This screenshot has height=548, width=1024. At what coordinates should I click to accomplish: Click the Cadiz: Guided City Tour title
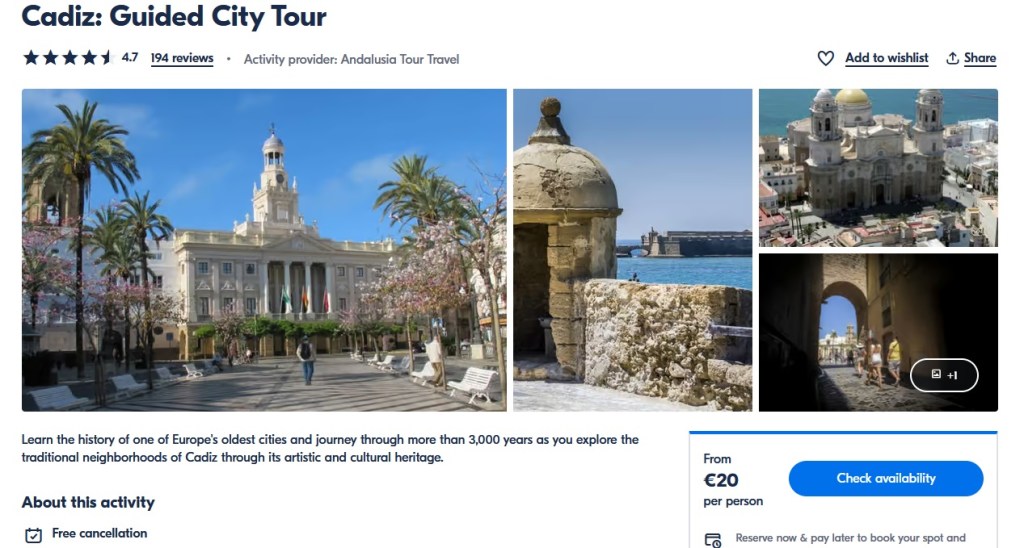[174, 16]
